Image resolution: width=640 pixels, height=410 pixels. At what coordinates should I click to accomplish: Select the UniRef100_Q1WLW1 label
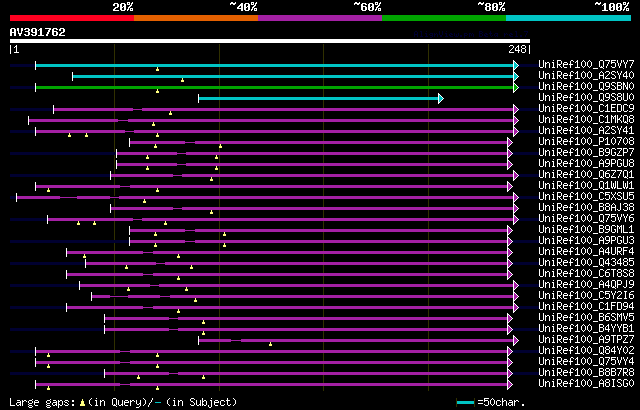point(586,186)
